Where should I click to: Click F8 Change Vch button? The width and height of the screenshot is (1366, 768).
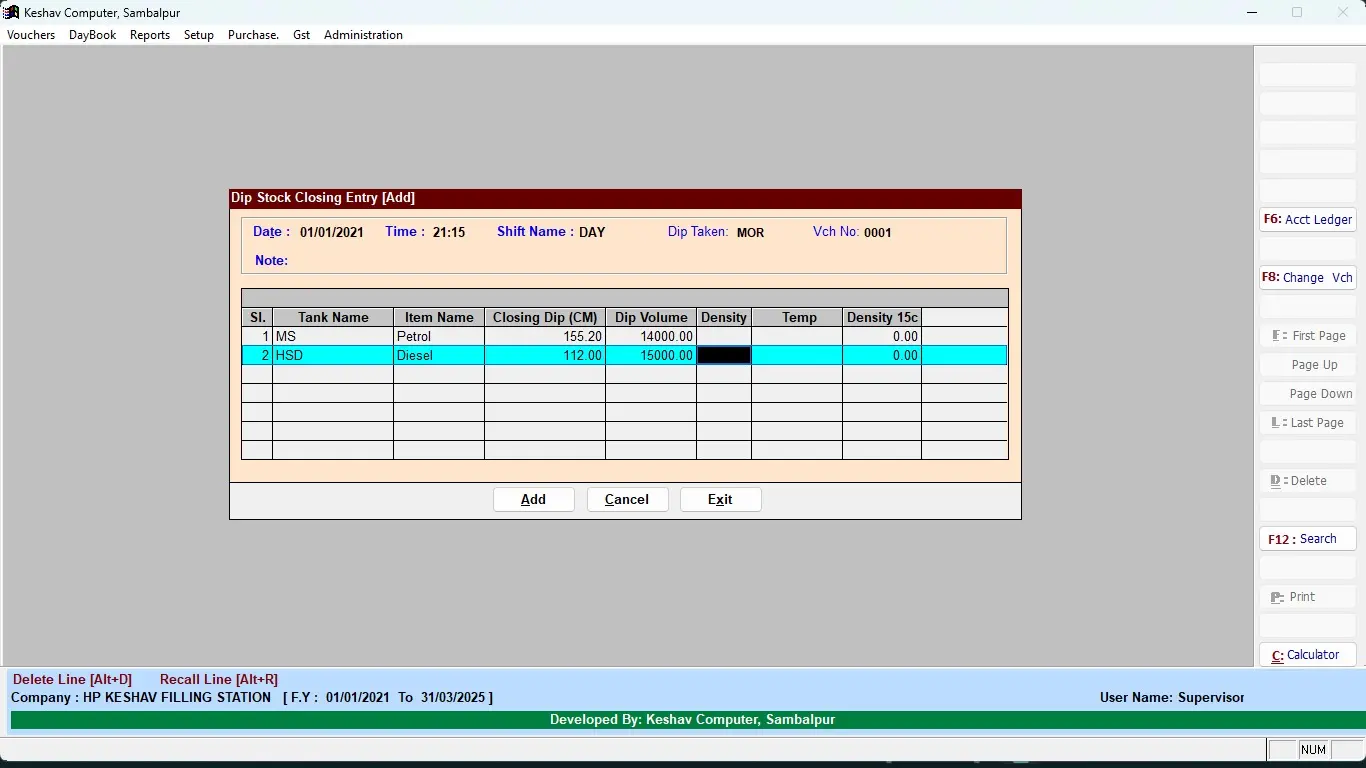[1308, 277]
